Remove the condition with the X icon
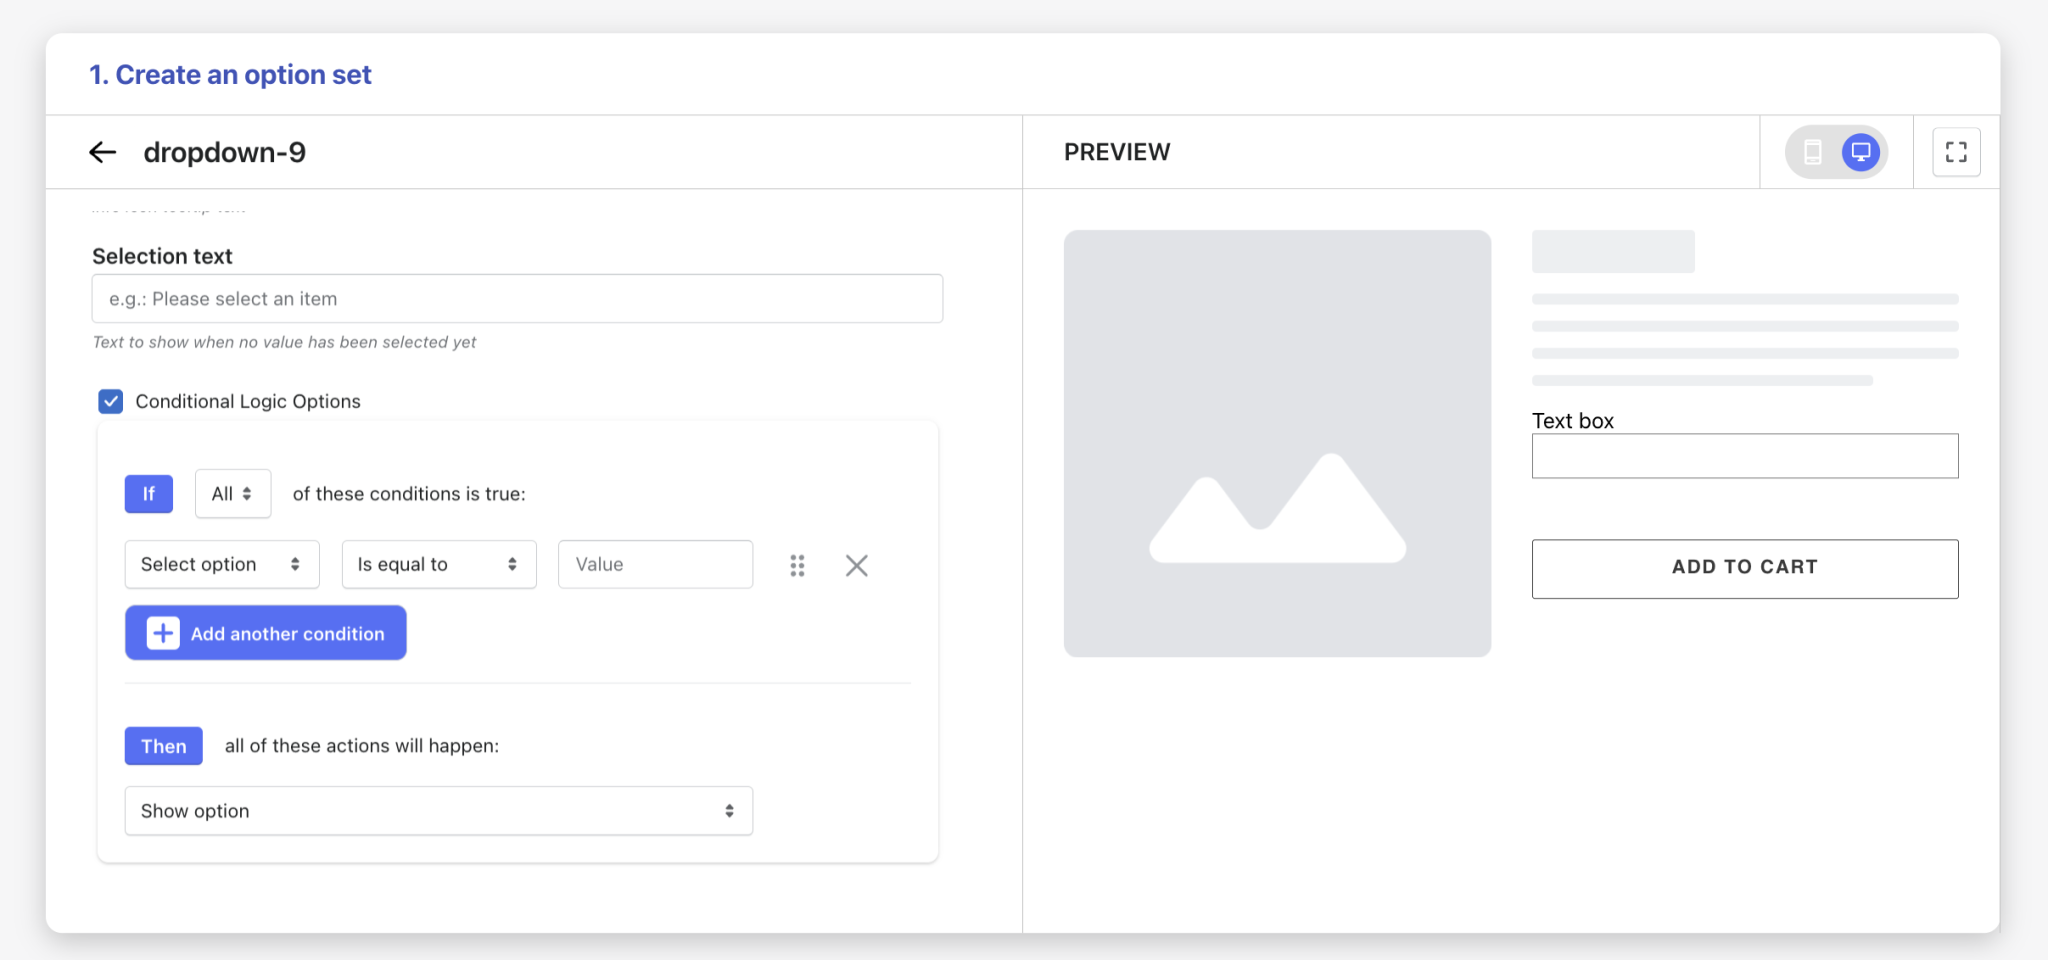Viewport: 2048px width, 960px height. (856, 566)
